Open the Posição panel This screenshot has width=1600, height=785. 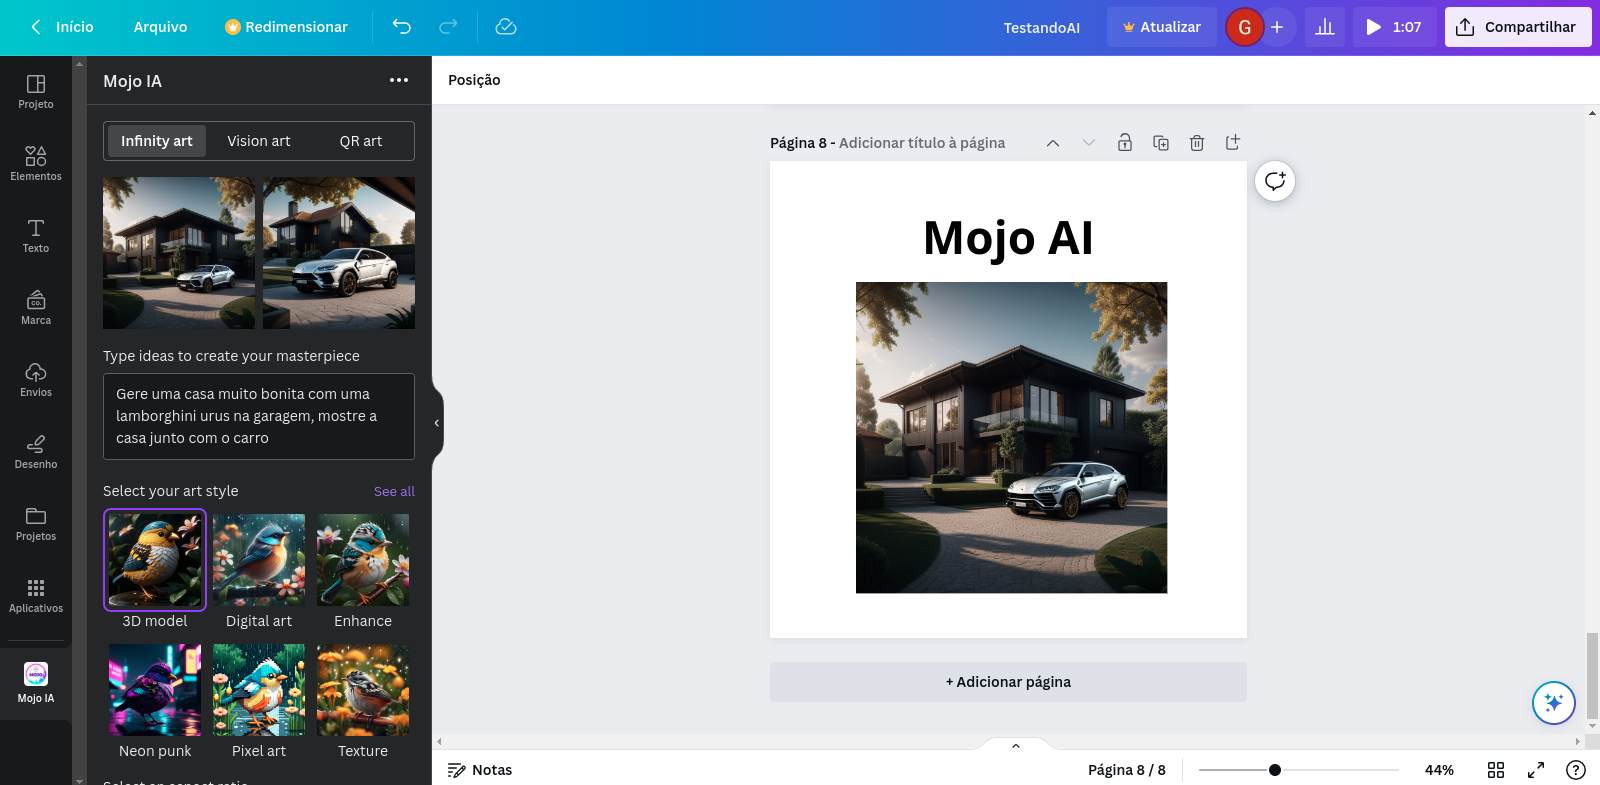(x=474, y=80)
